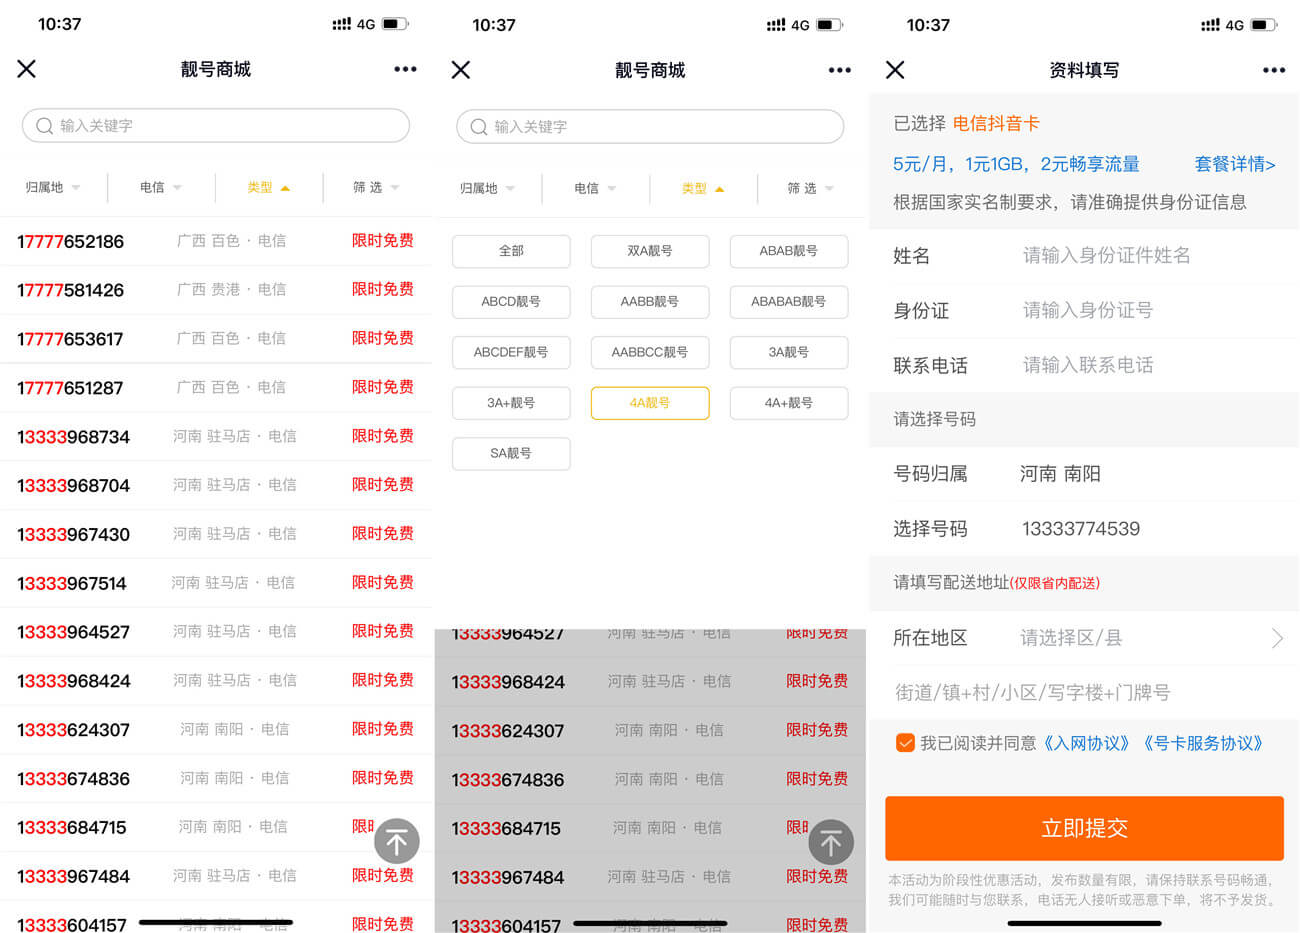Select 4A+靓号 type filter
Viewport: 1300px width, 933px height.
pyautogui.click(x=789, y=403)
